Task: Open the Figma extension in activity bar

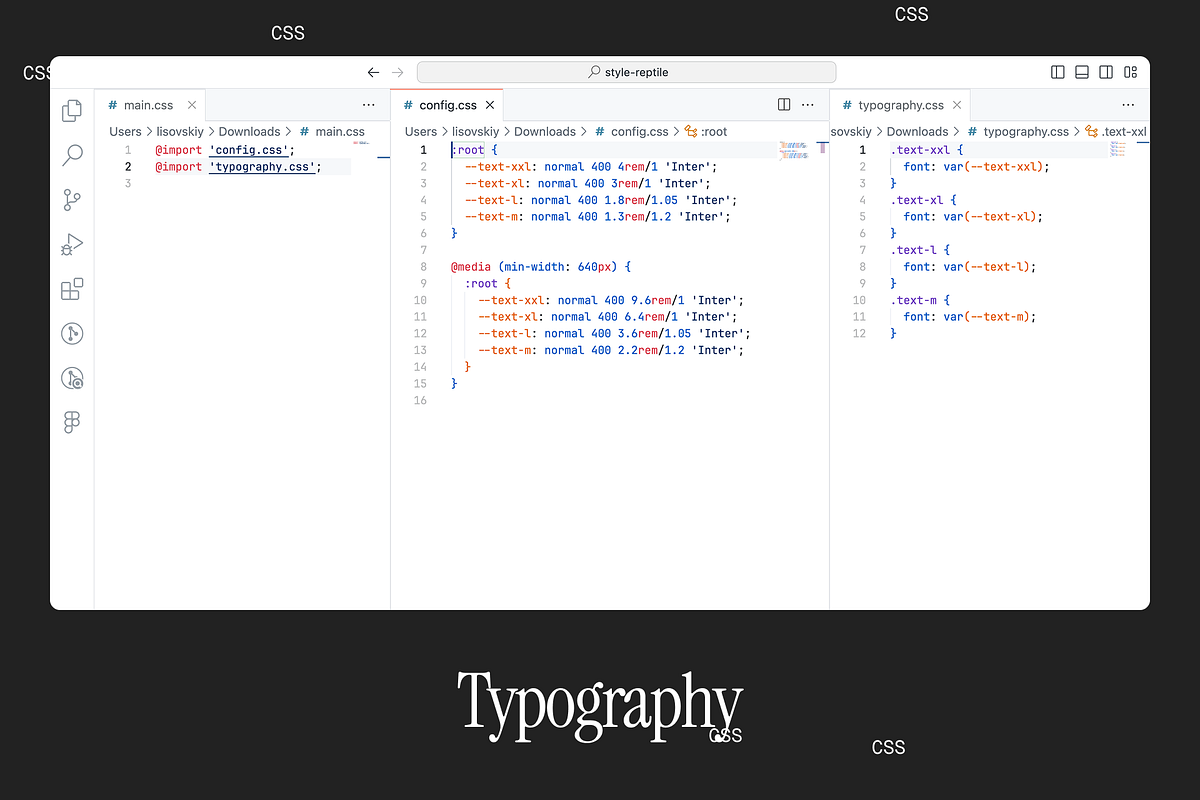Action: (x=72, y=422)
